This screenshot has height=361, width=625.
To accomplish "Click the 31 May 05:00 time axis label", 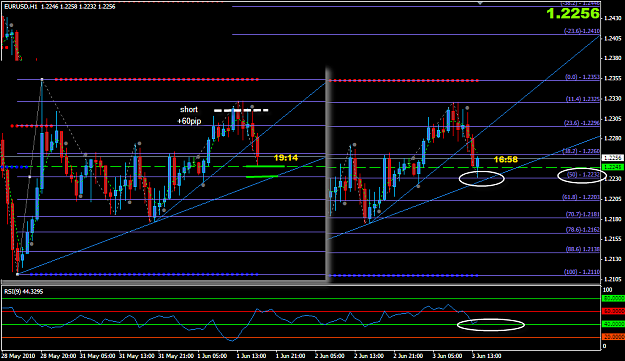I will click(x=98, y=356).
